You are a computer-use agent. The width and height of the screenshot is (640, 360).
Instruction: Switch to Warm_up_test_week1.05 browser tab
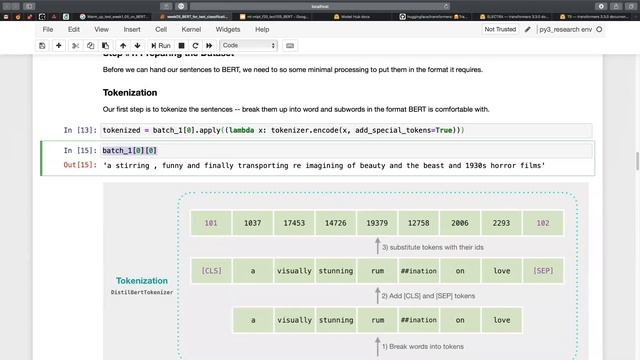(x=114, y=17)
